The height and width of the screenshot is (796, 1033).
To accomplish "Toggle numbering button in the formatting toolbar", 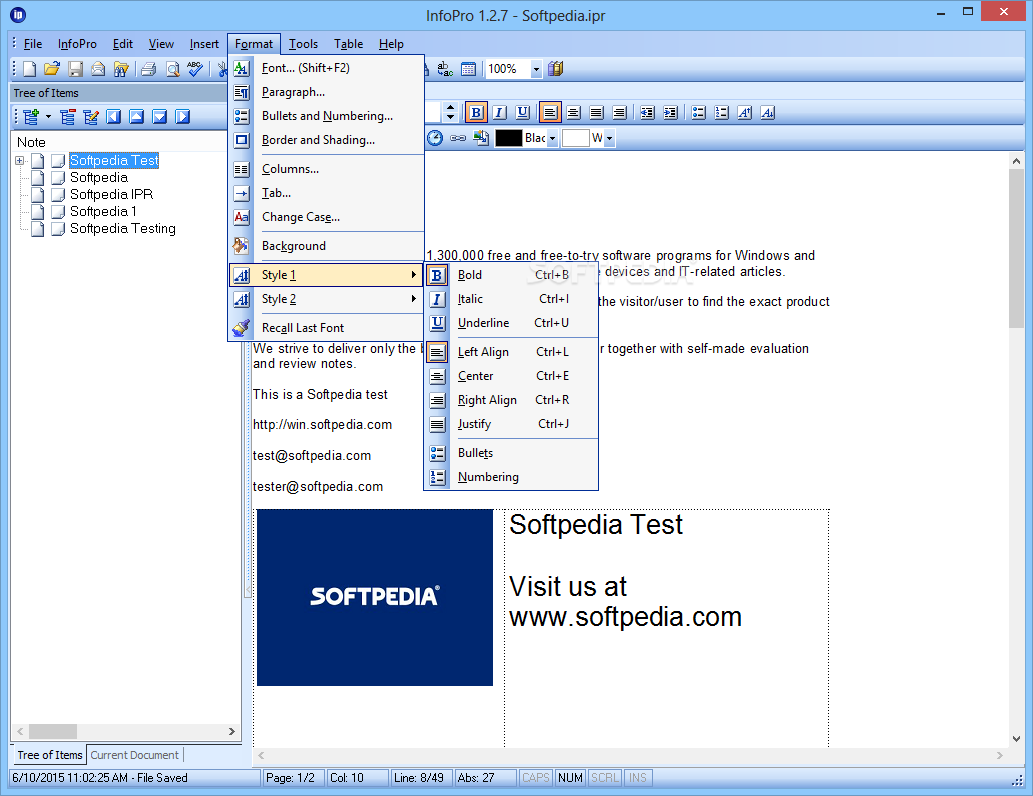I will [x=721, y=113].
